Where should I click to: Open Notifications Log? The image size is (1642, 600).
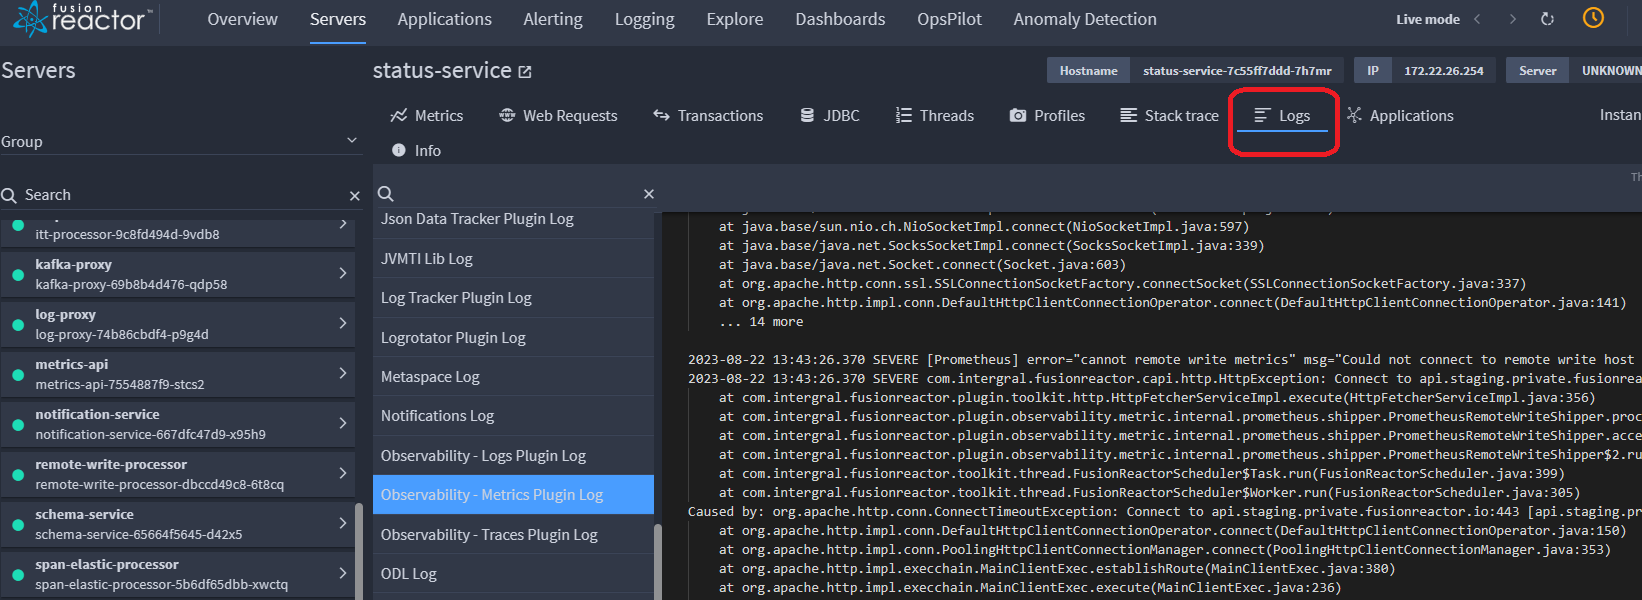pos(513,416)
